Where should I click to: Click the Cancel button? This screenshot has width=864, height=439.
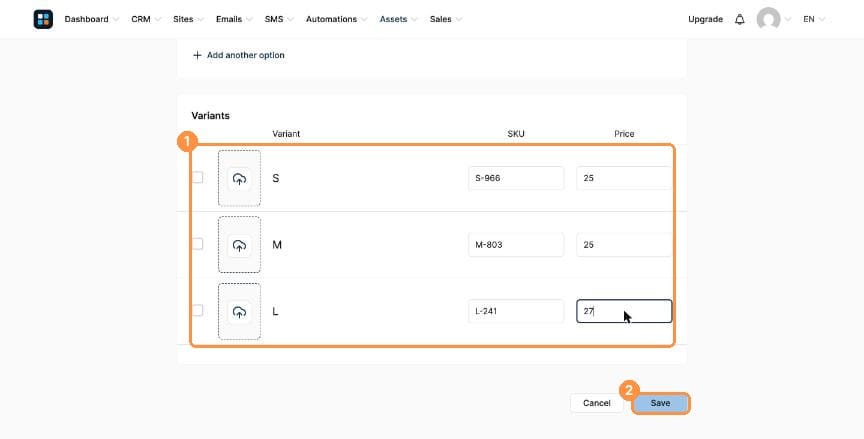click(597, 403)
